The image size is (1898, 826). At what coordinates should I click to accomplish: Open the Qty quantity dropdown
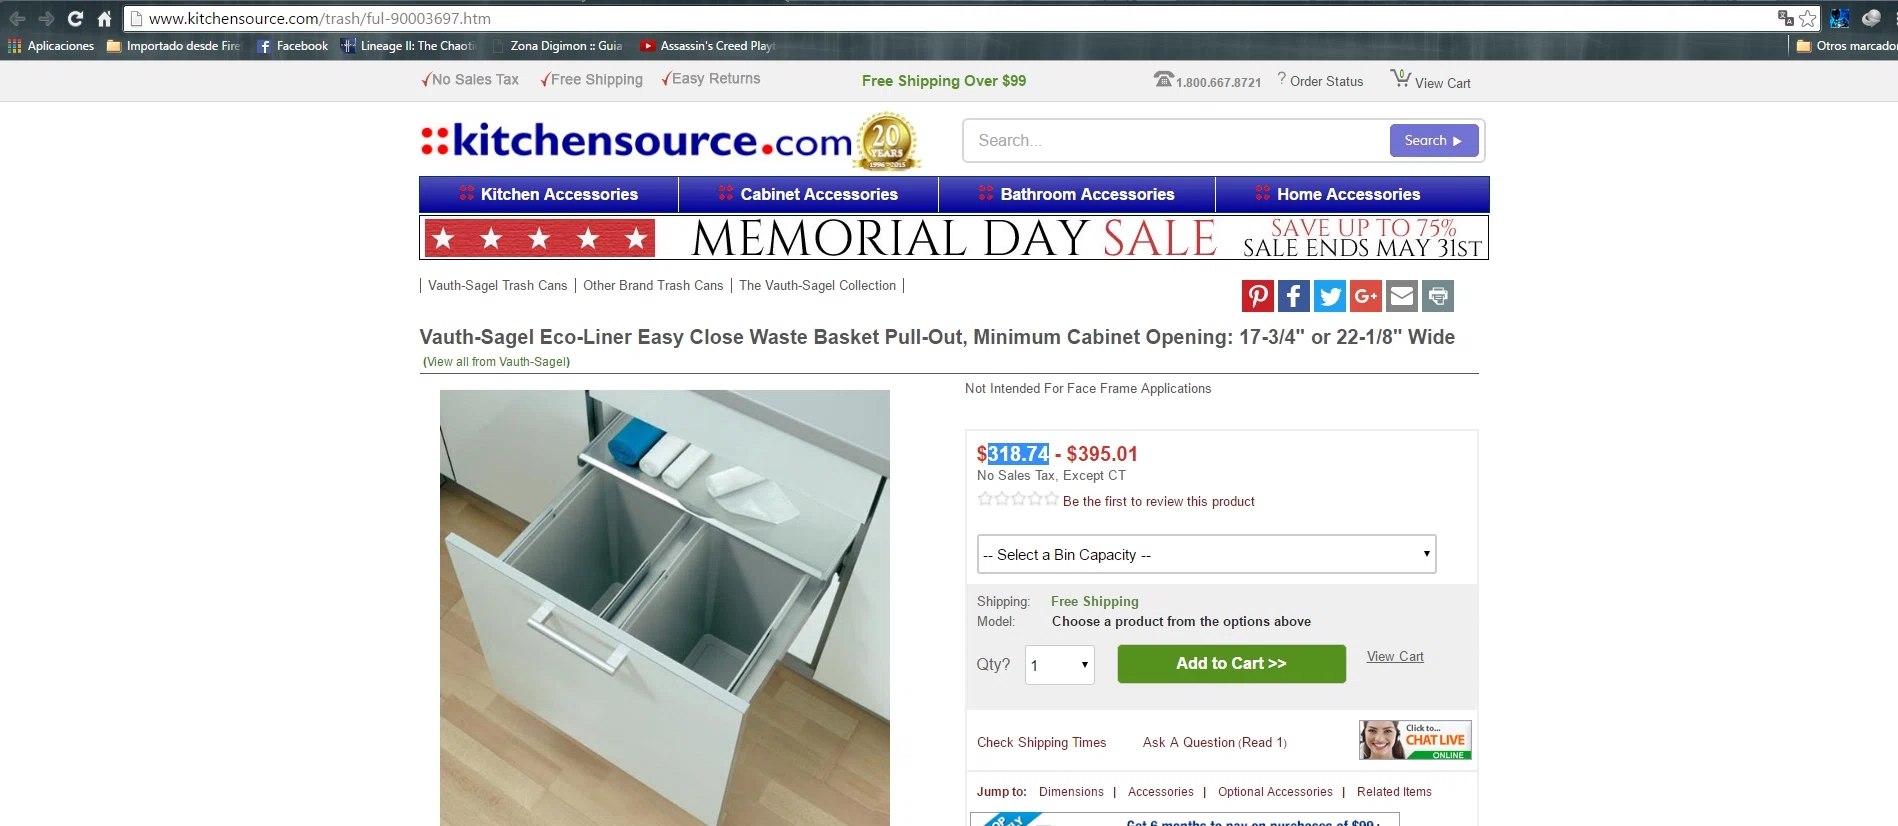pos(1059,665)
